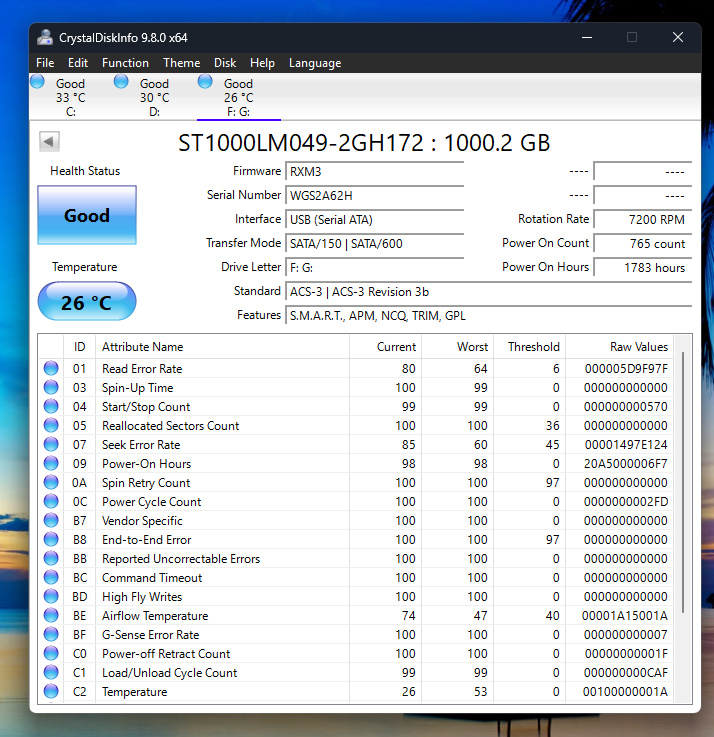Click status orb for Vendor Specific row
The width and height of the screenshot is (714, 737).
[51, 520]
